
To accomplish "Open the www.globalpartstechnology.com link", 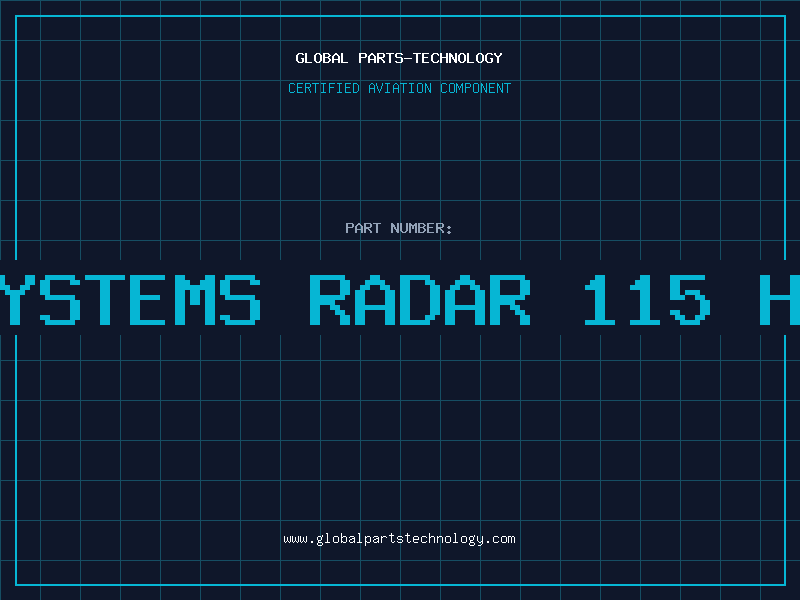I will point(399,539).
